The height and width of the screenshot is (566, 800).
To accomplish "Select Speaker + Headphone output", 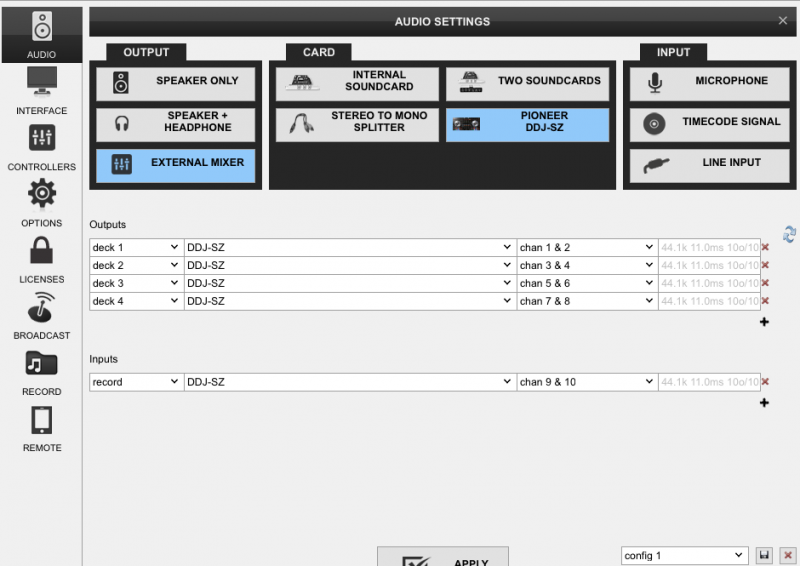I will [176, 125].
